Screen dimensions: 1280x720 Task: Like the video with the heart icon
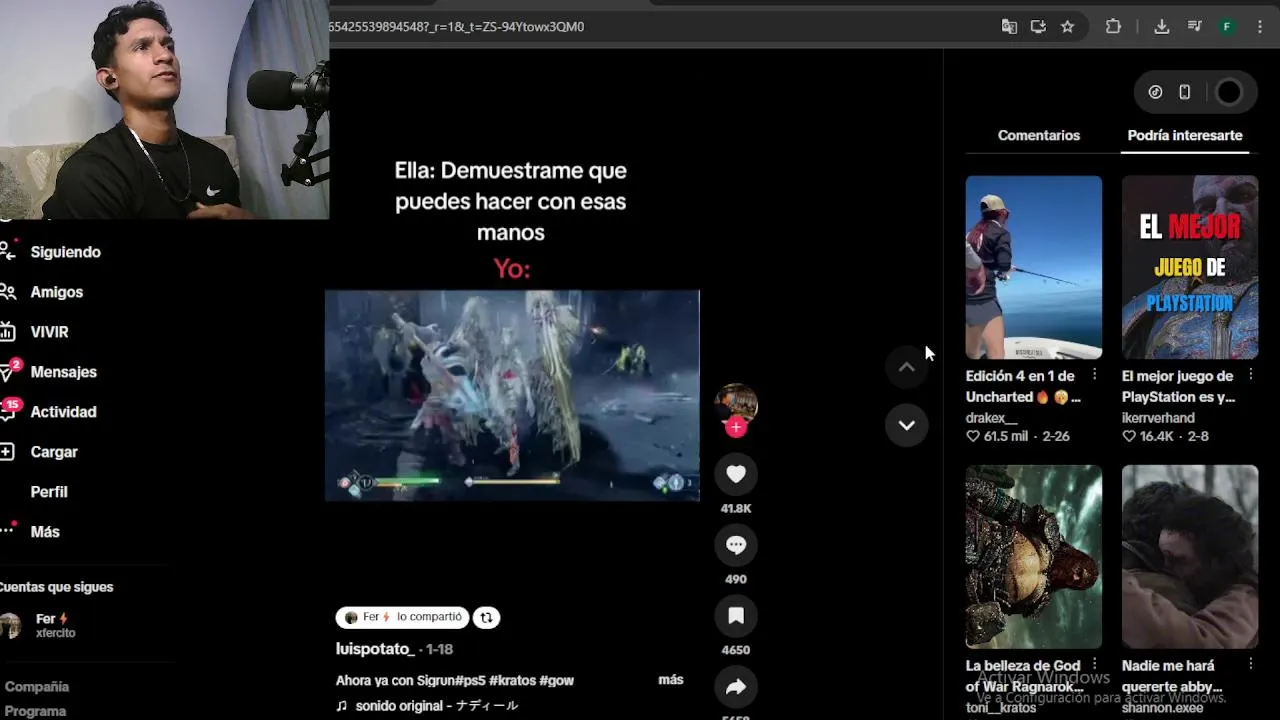pos(736,474)
